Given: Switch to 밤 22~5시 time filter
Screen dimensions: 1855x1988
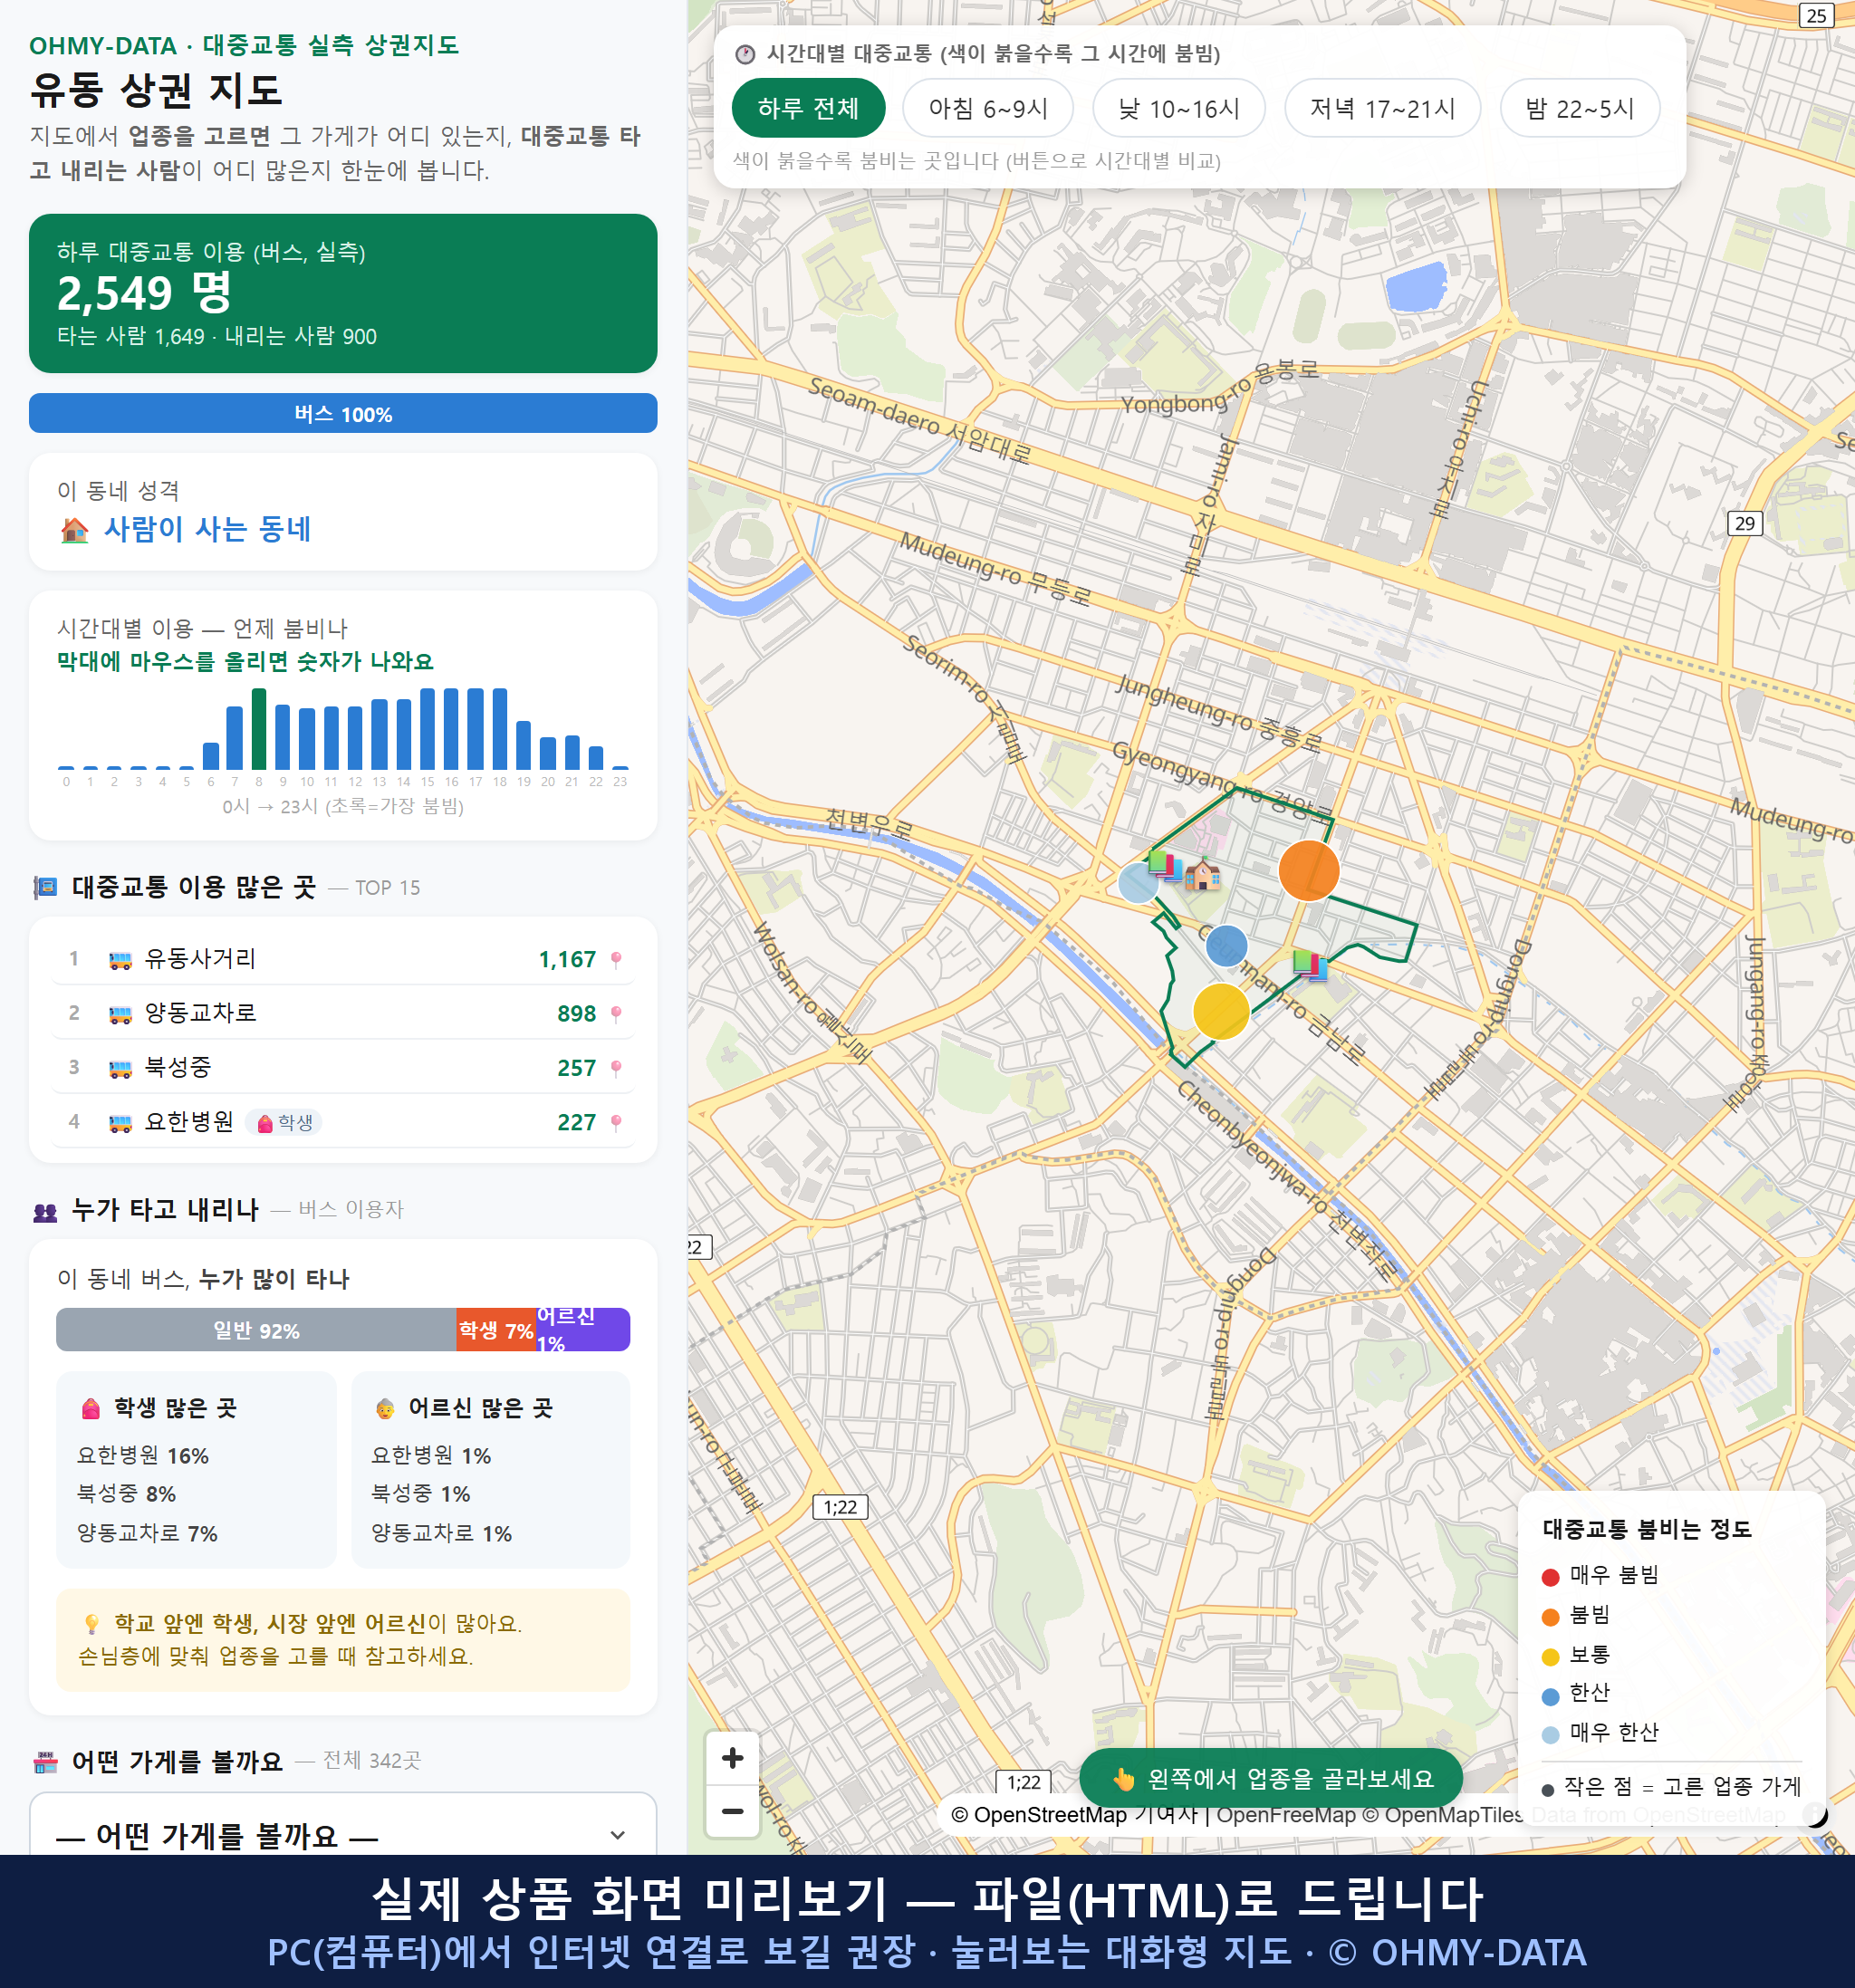Looking at the screenshot, I should (x=1580, y=108).
